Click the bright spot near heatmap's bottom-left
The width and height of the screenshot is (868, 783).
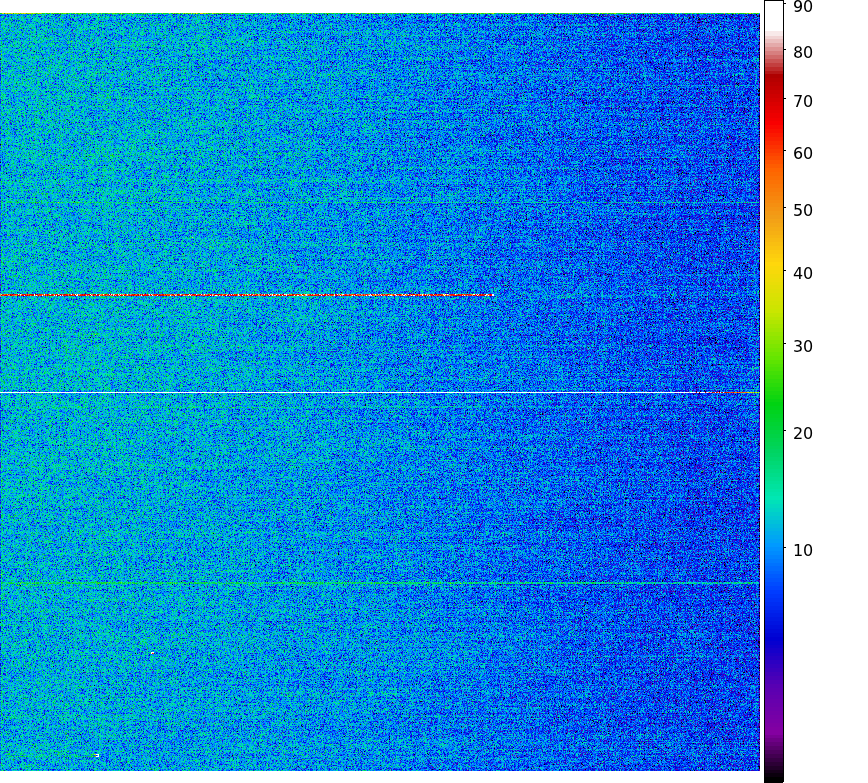pos(96,755)
